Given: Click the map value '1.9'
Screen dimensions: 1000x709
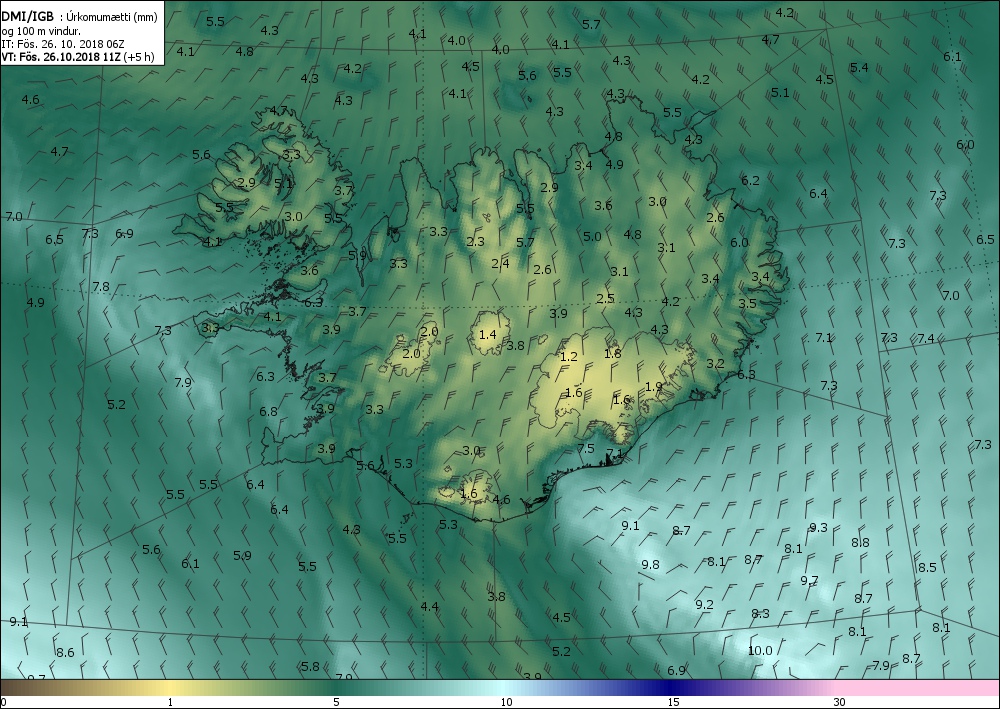Looking at the screenshot, I should pyautogui.click(x=654, y=386).
